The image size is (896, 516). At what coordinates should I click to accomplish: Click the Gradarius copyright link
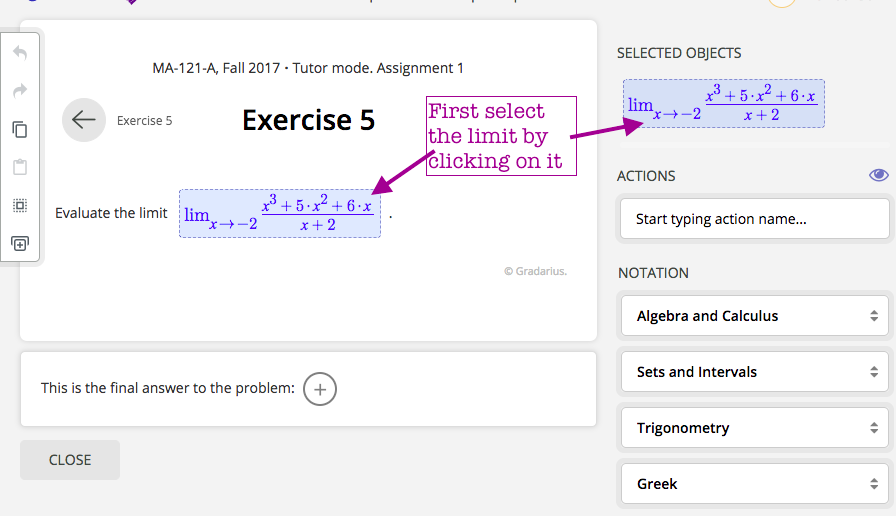point(535,271)
